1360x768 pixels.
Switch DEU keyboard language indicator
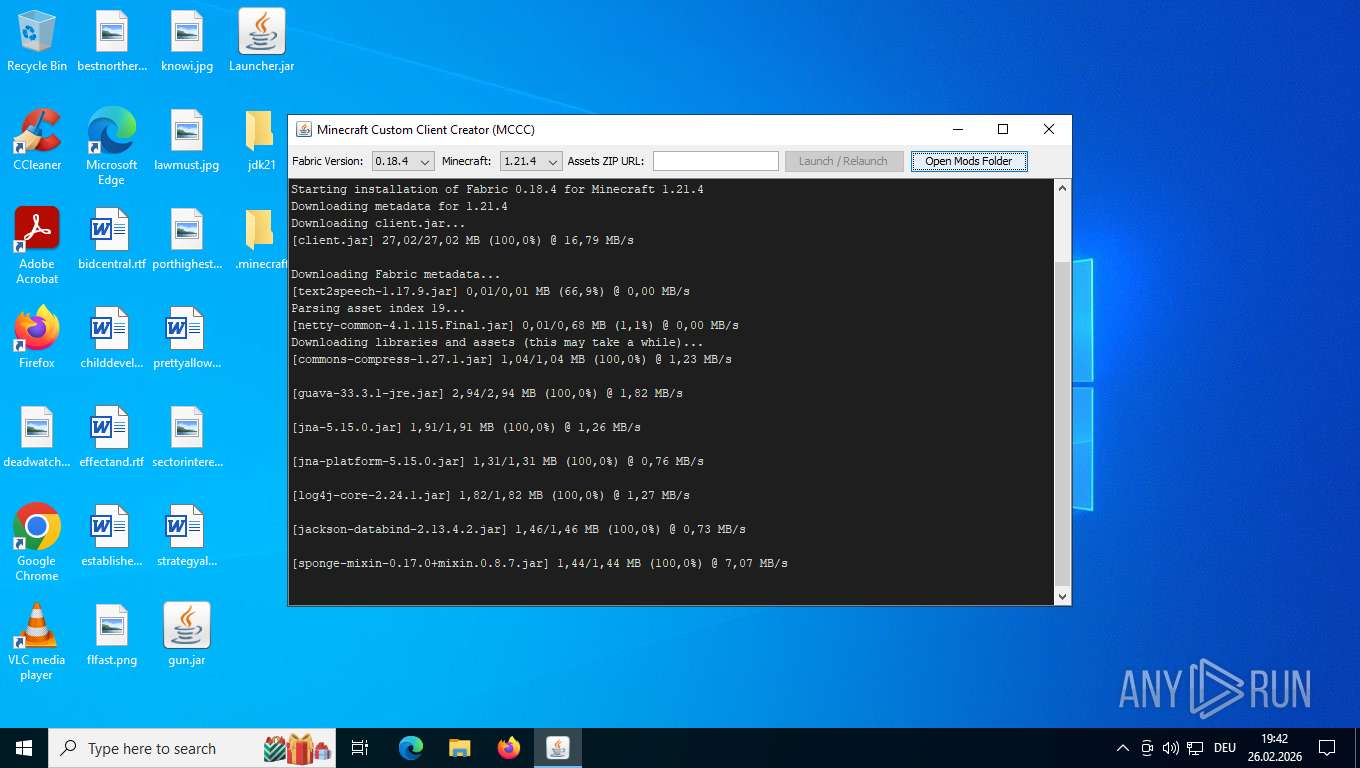pos(1225,748)
